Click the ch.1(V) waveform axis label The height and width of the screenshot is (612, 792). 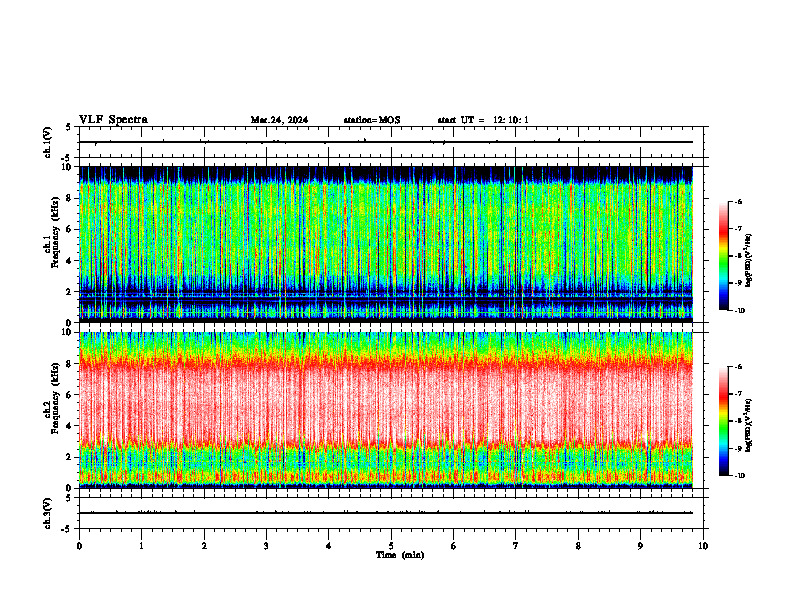click(x=48, y=142)
